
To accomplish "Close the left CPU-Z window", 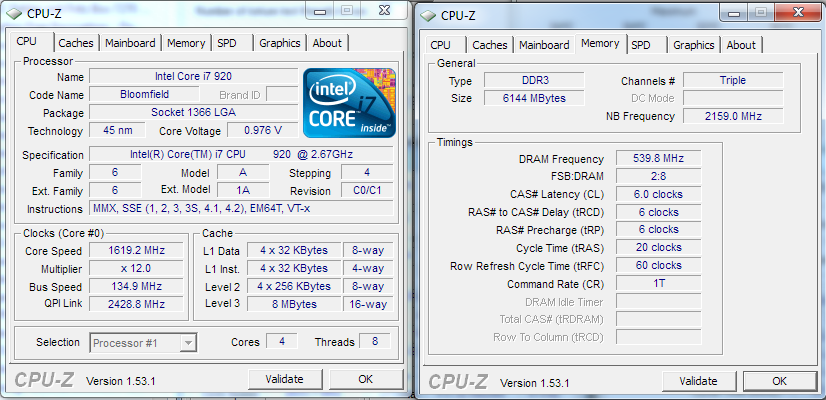I will pyautogui.click(x=386, y=9).
